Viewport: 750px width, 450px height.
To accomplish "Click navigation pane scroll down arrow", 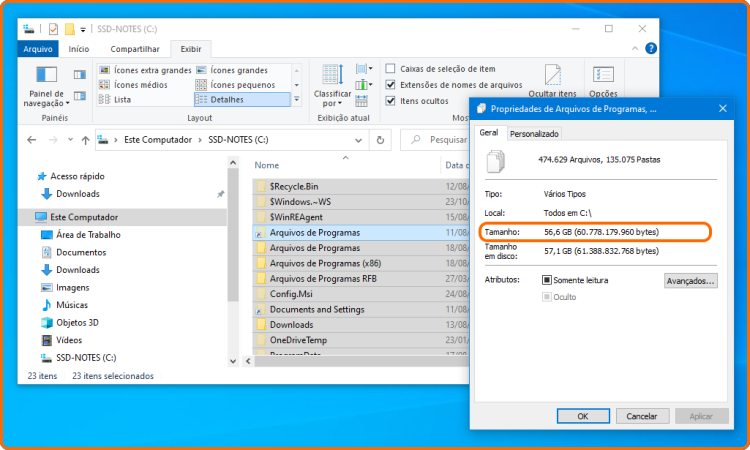I will (233, 362).
